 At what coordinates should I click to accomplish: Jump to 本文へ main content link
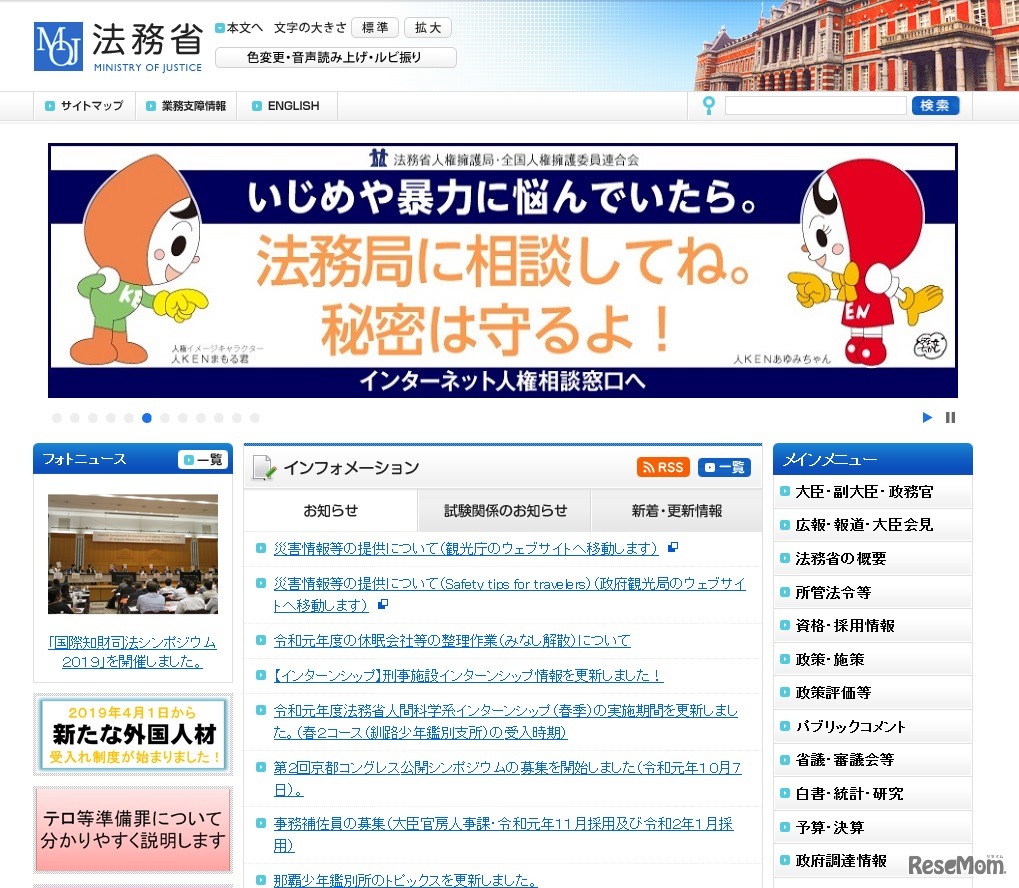coord(239,28)
